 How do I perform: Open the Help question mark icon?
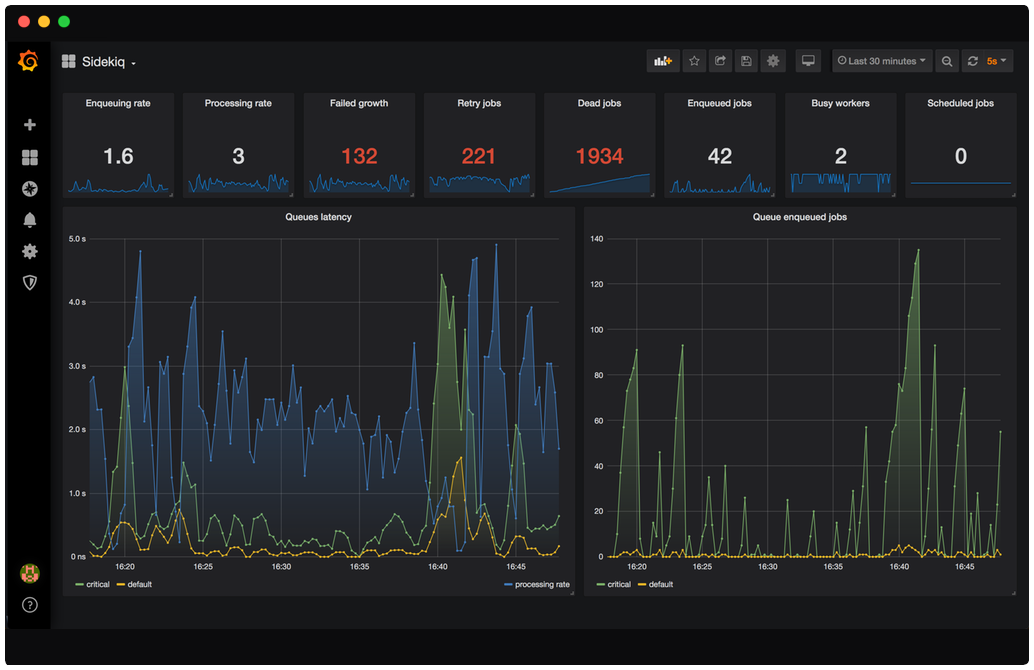(x=30, y=605)
